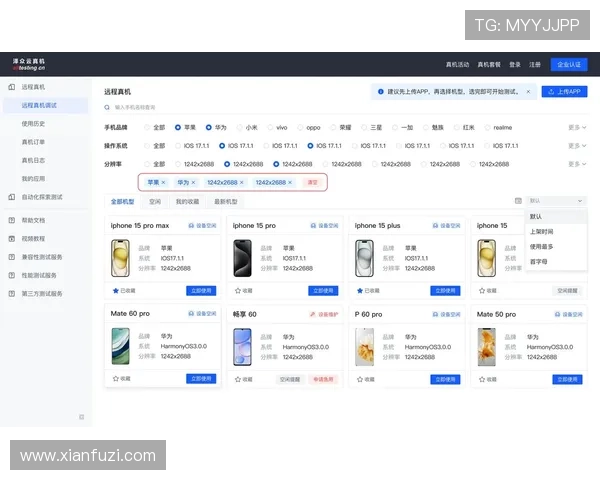Click 空闲提醒 on the iphone 15 card
Screen dimensions: 600x480
coord(567,291)
